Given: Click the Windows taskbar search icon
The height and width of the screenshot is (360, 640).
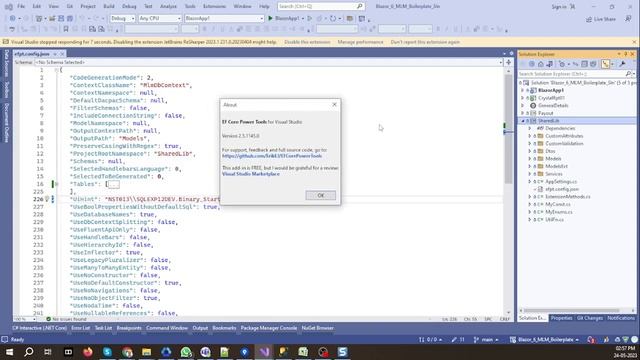Looking at the screenshot, I should point(29,352).
